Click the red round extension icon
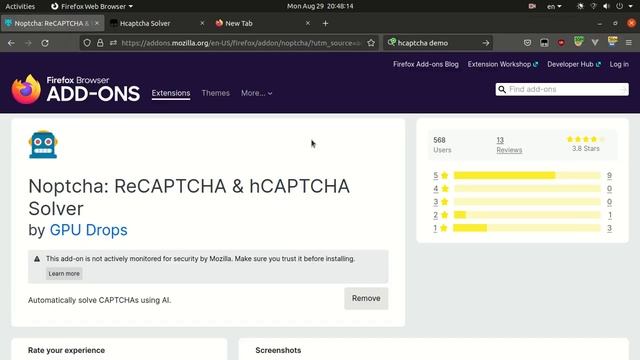The height and width of the screenshot is (360, 640). (561, 43)
